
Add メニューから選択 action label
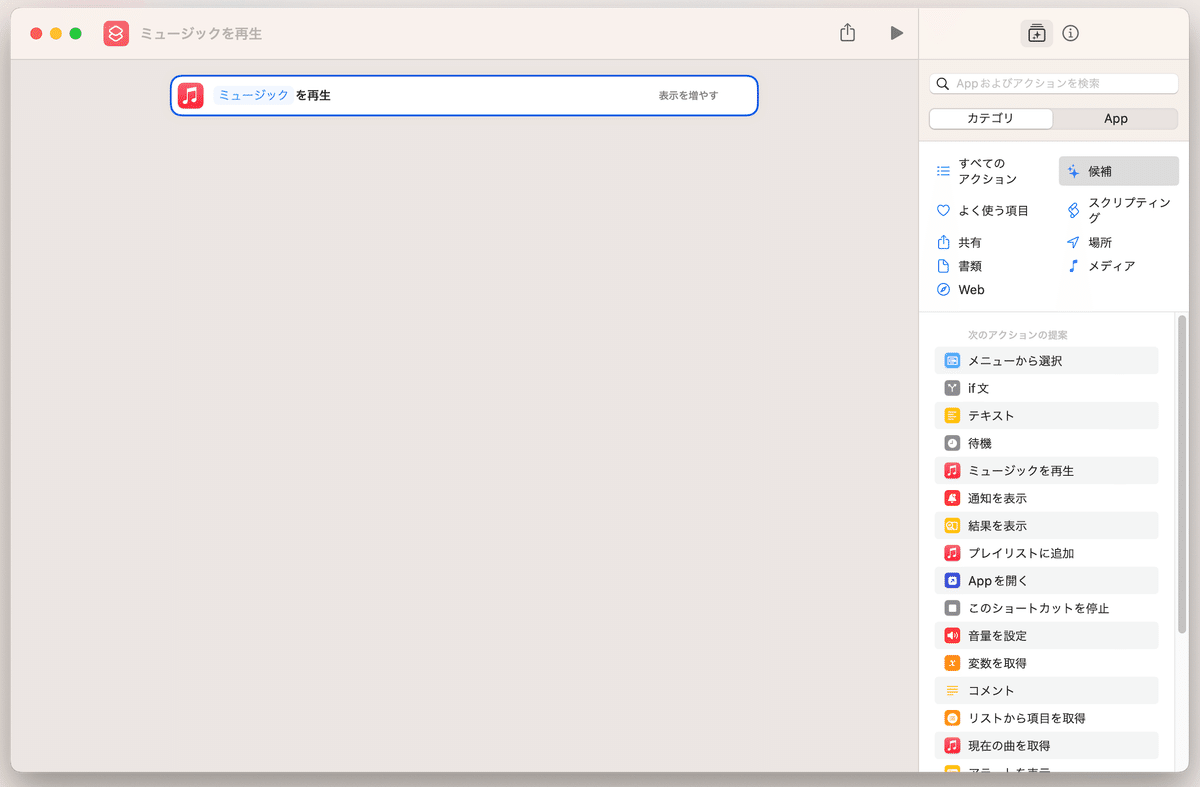(x=1015, y=360)
